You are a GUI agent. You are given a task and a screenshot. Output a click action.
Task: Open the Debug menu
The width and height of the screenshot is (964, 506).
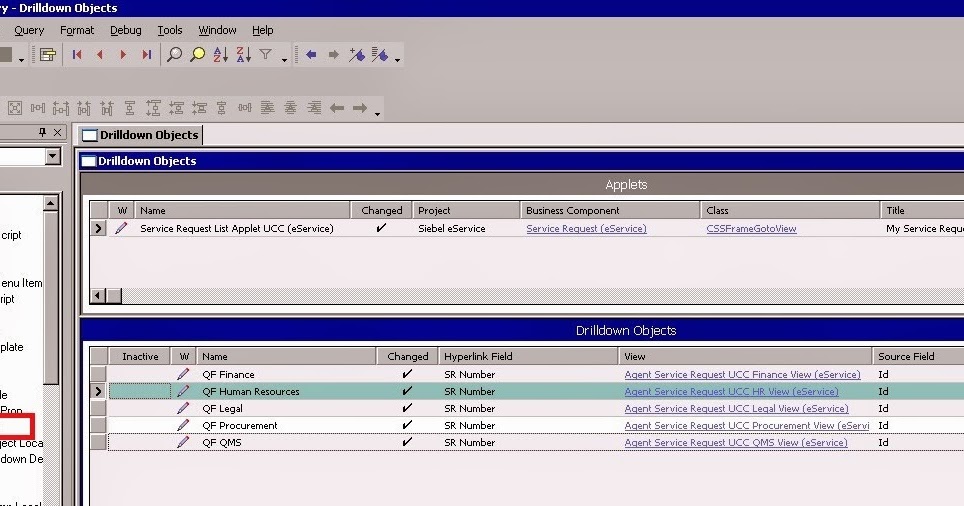[125, 30]
